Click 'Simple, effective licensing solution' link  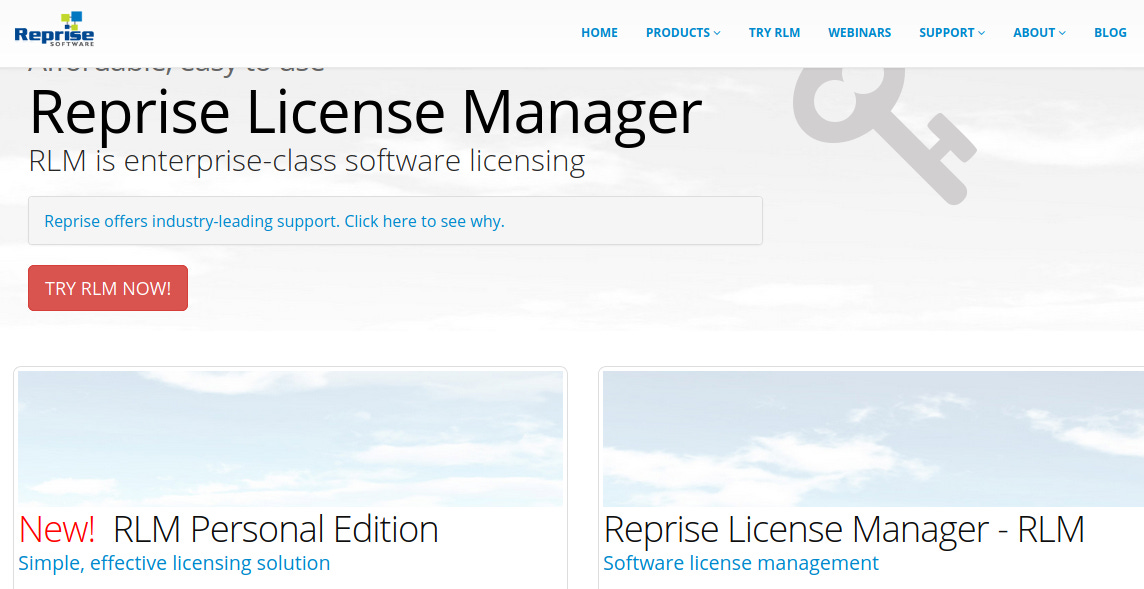(174, 563)
